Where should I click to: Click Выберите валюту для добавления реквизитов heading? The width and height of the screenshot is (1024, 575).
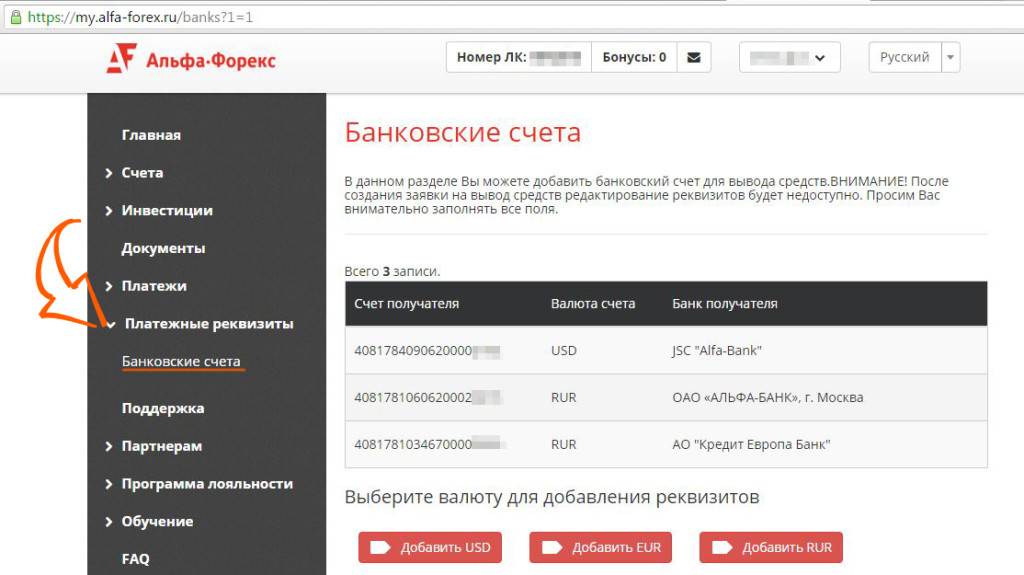coord(552,497)
